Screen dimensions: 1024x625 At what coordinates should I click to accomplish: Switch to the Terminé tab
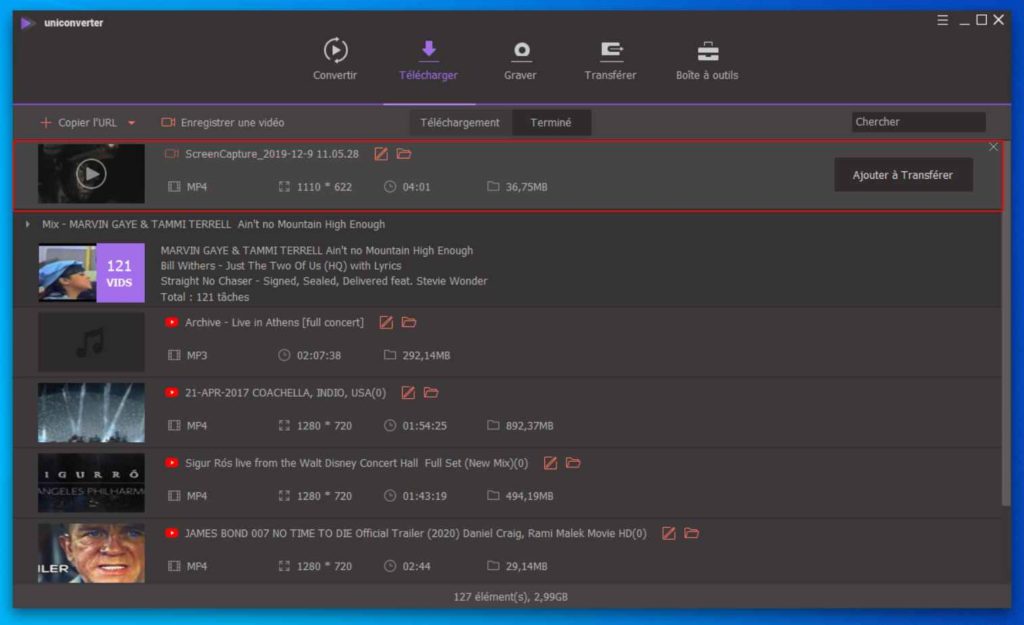[x=551, y=122]
